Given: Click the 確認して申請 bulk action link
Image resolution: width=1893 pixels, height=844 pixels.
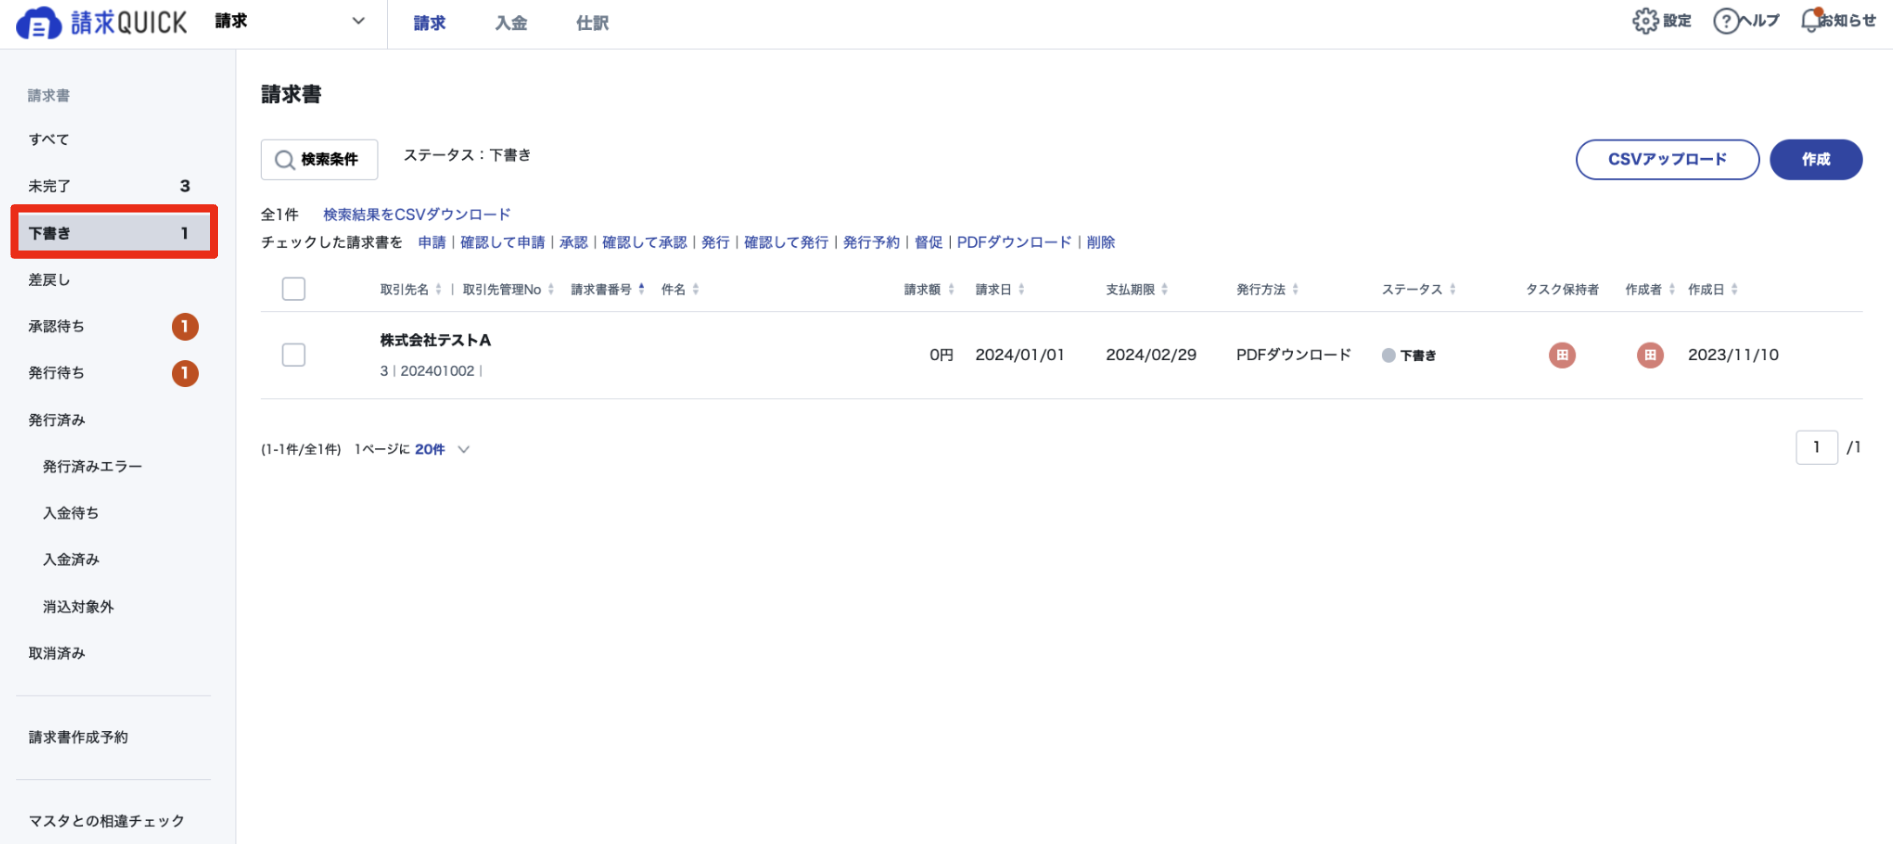Looking at the screenshot, I should pos(502,242).
